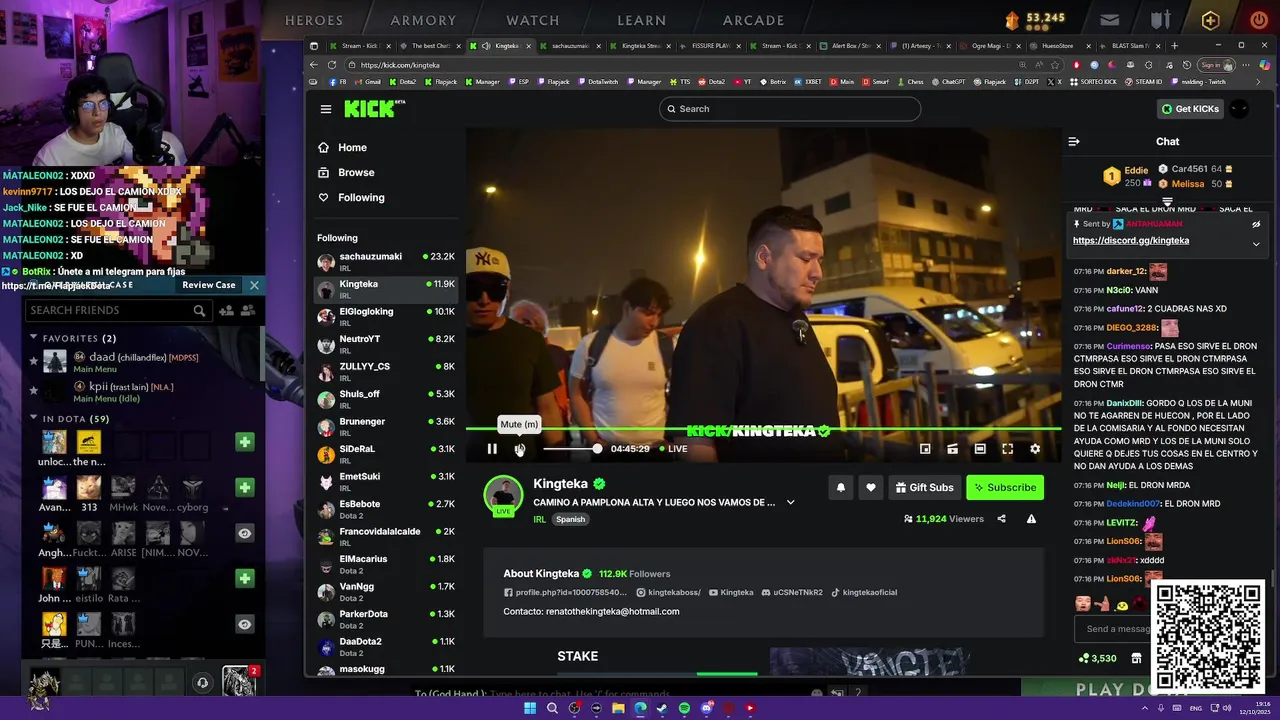Click the kingtekaboss Instagram link
Image resolution: width=1280 pixels, height=720 pixels.
tap(668, 592)
